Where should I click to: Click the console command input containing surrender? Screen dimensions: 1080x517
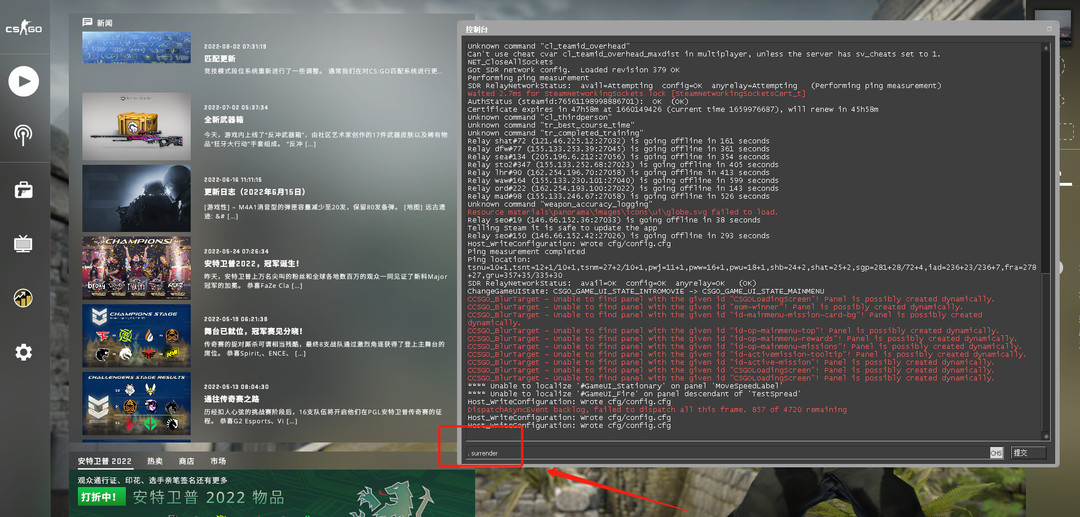pos(727,453)
